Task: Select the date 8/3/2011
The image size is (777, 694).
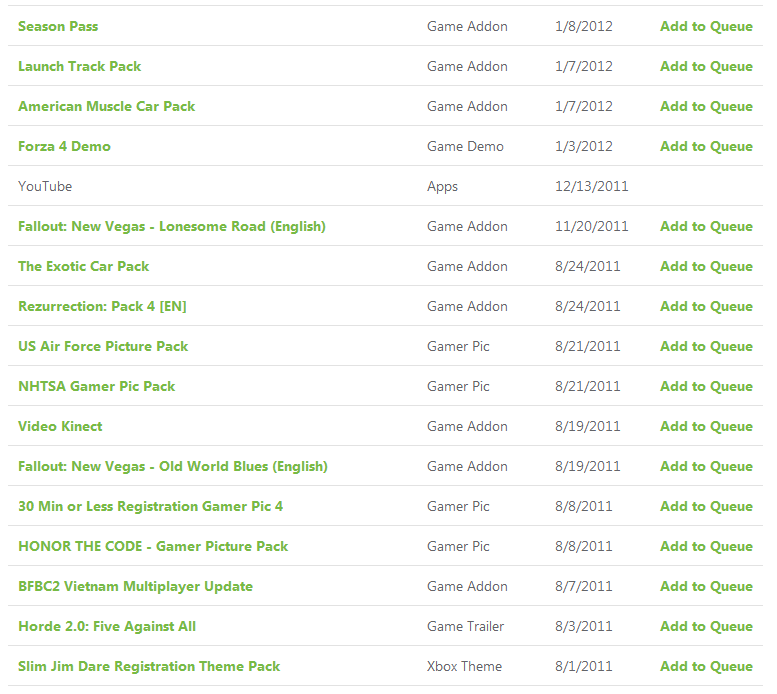Action: tap(584, 627)
